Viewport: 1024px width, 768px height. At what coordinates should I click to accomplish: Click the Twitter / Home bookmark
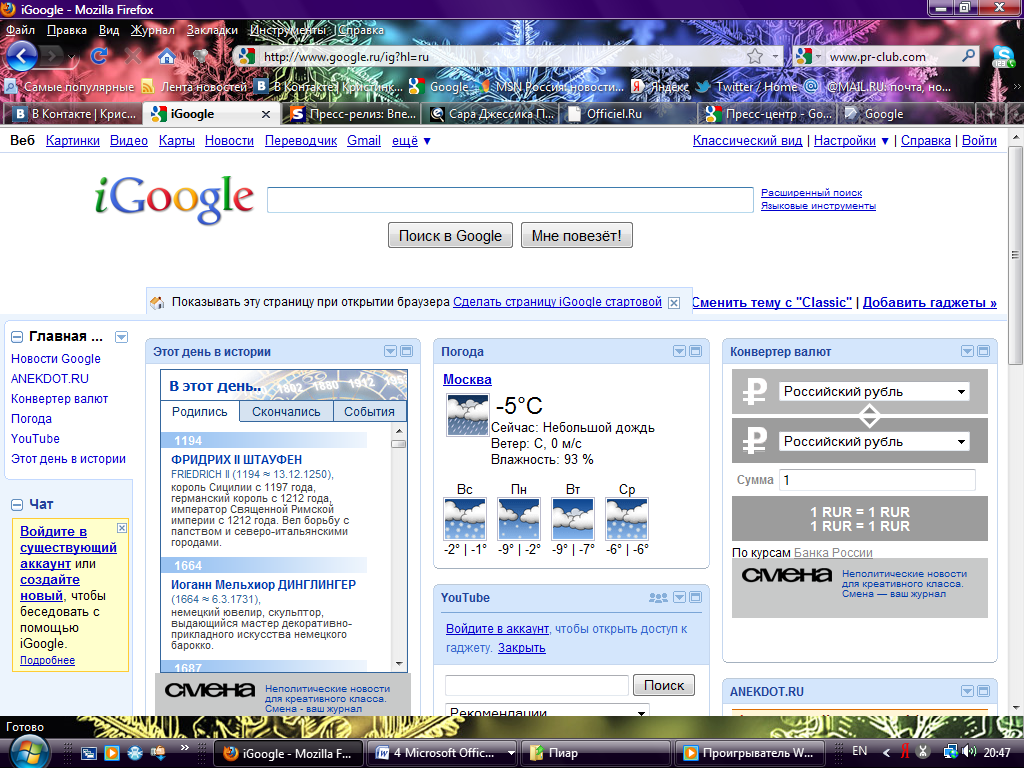747,87
